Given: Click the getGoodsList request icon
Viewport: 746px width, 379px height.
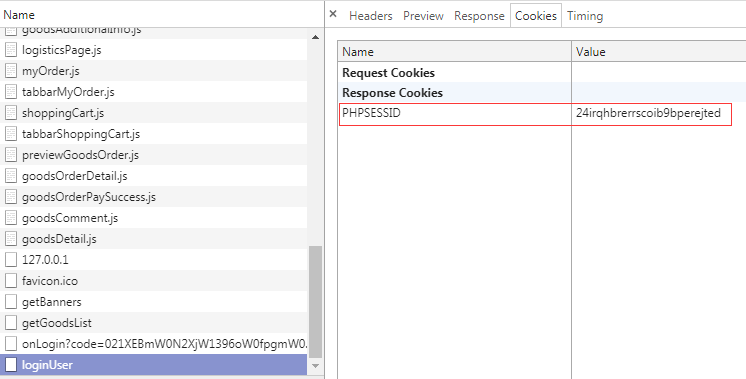Looking at the screenshot, I should point(10,323).
